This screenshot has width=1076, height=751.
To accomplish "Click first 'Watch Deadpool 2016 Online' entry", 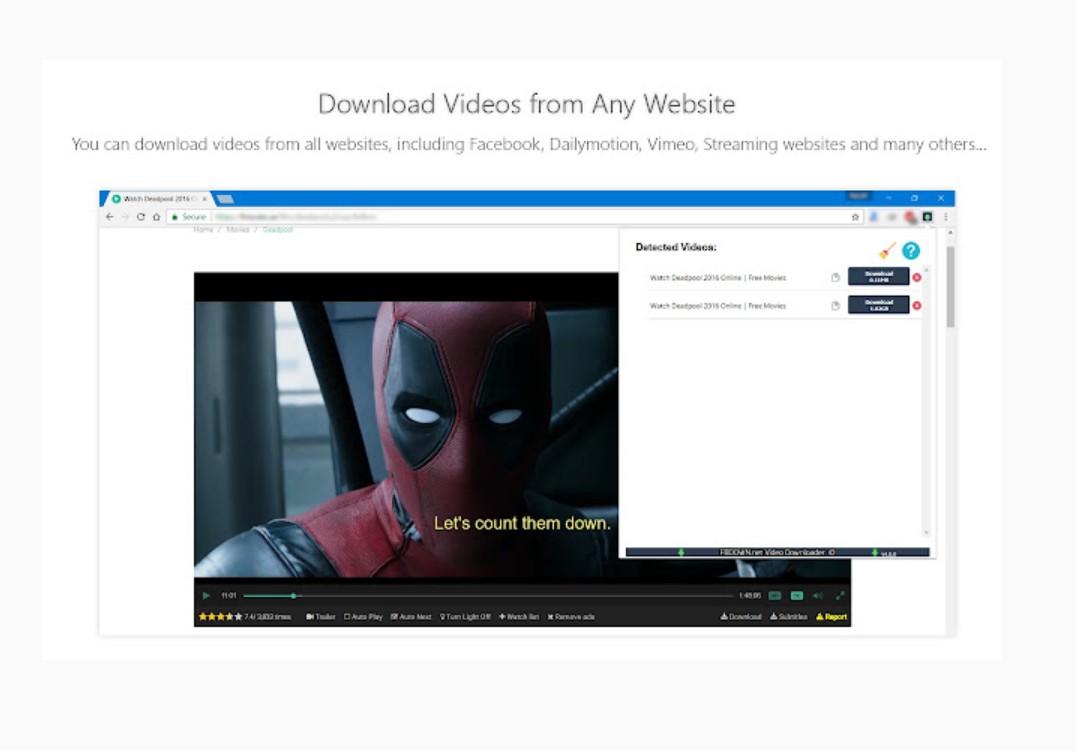I will coord(718,277).
